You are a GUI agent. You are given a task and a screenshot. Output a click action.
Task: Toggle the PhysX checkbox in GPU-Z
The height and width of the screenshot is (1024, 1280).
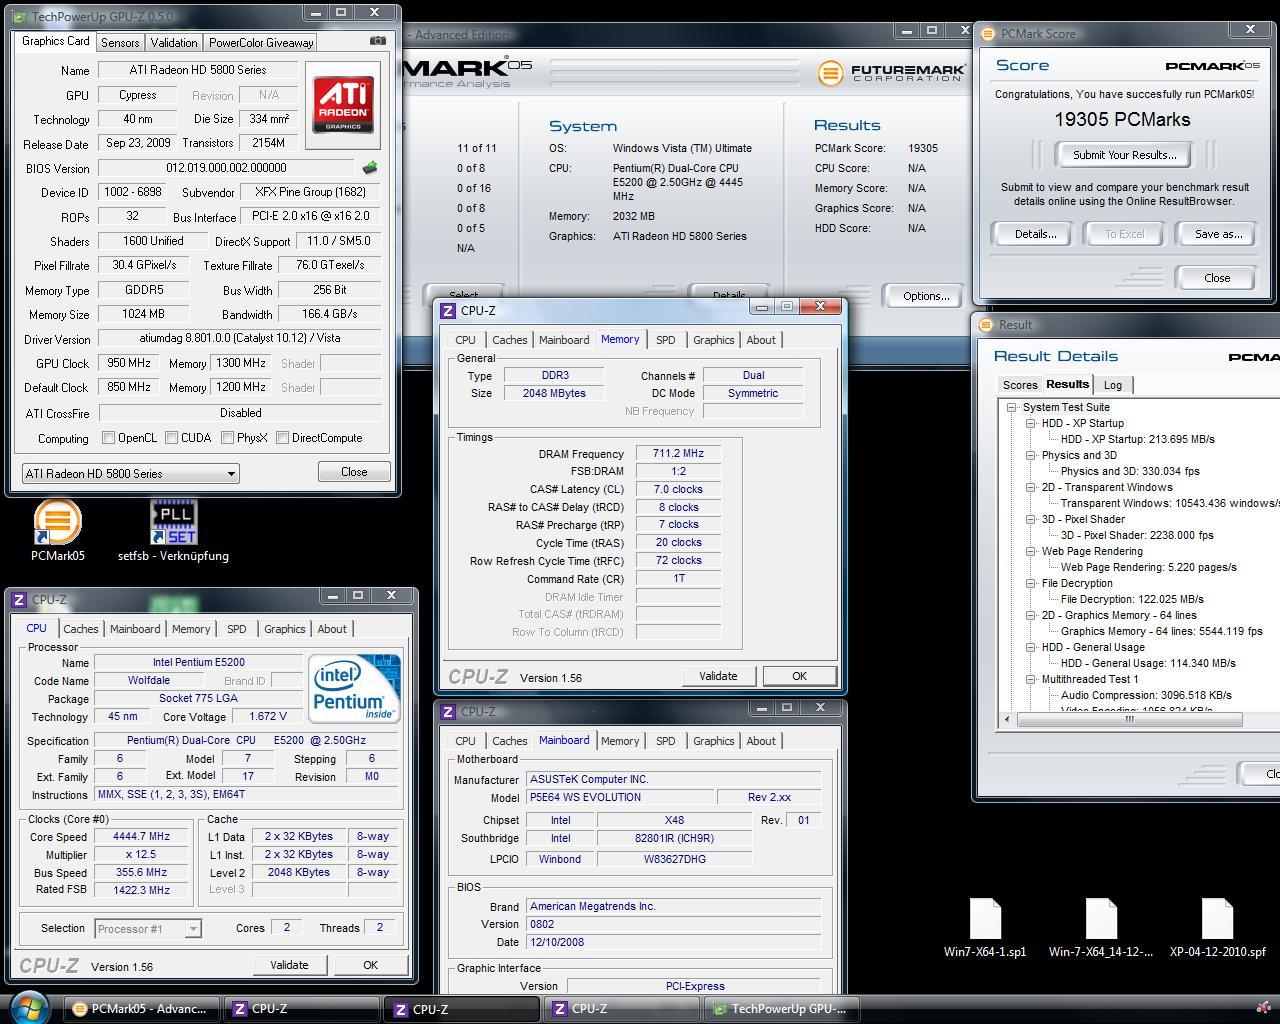[x=227, y=438]
